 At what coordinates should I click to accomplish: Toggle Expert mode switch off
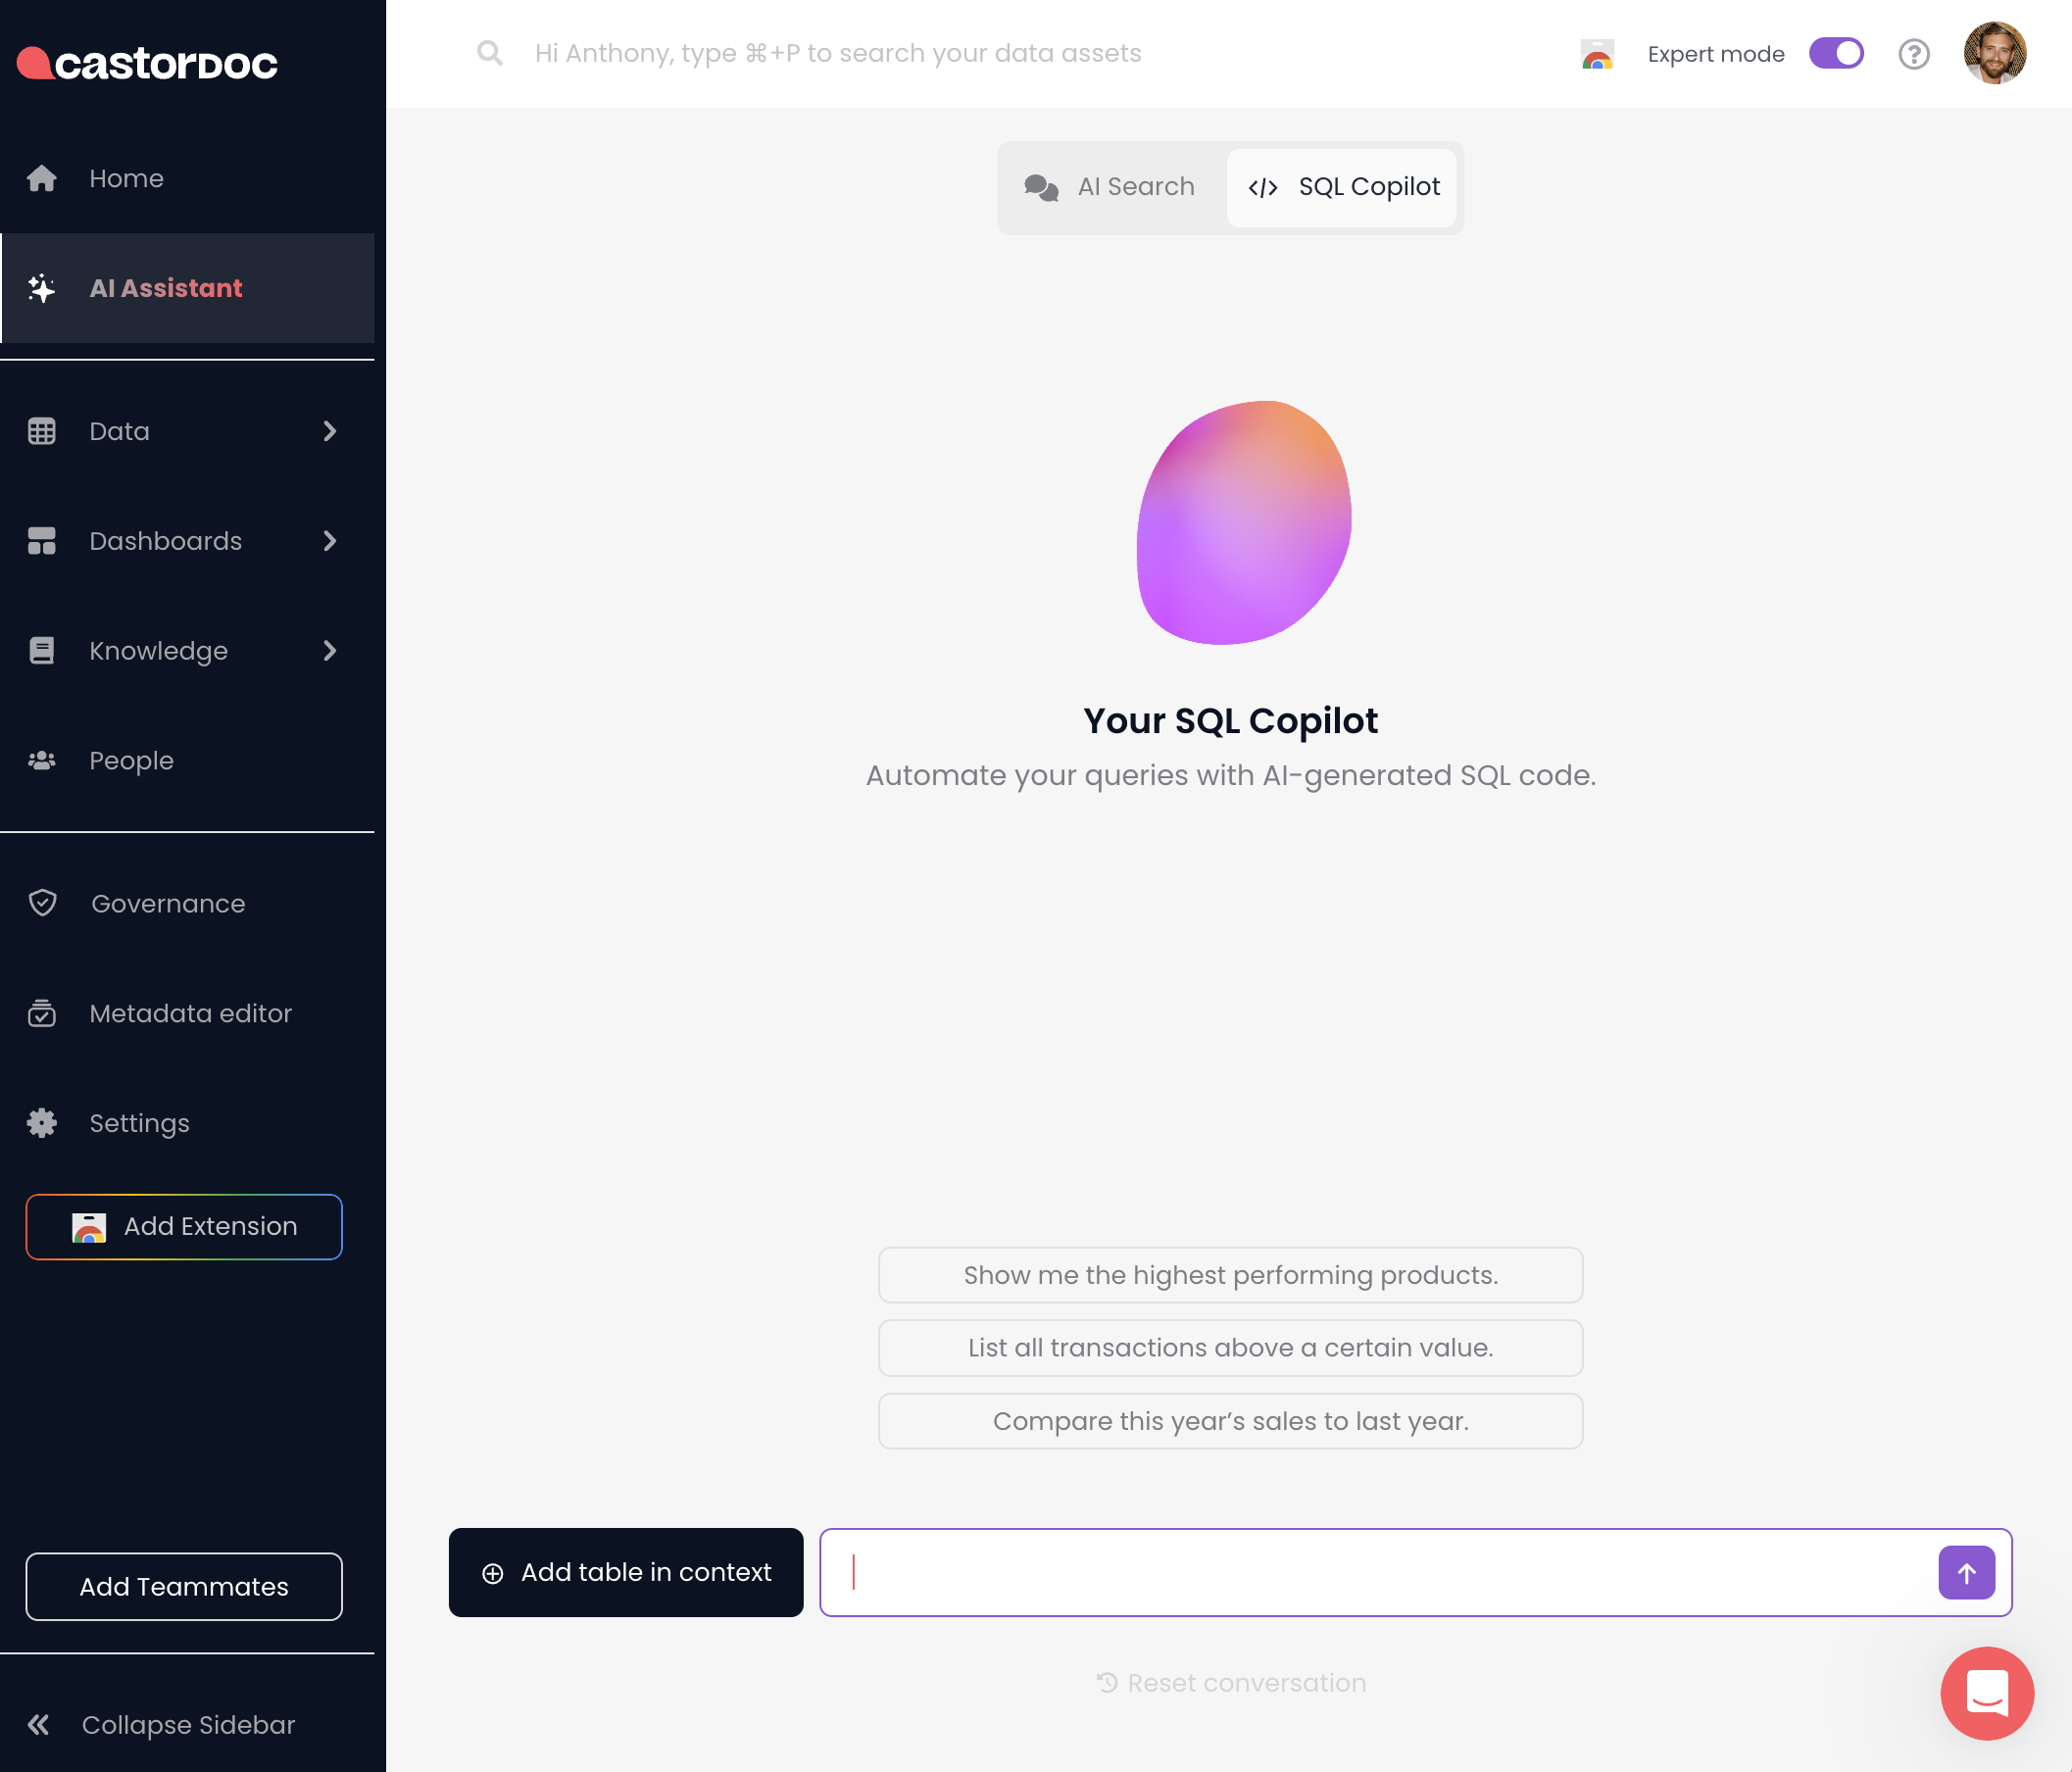(x=1836, y=54)
